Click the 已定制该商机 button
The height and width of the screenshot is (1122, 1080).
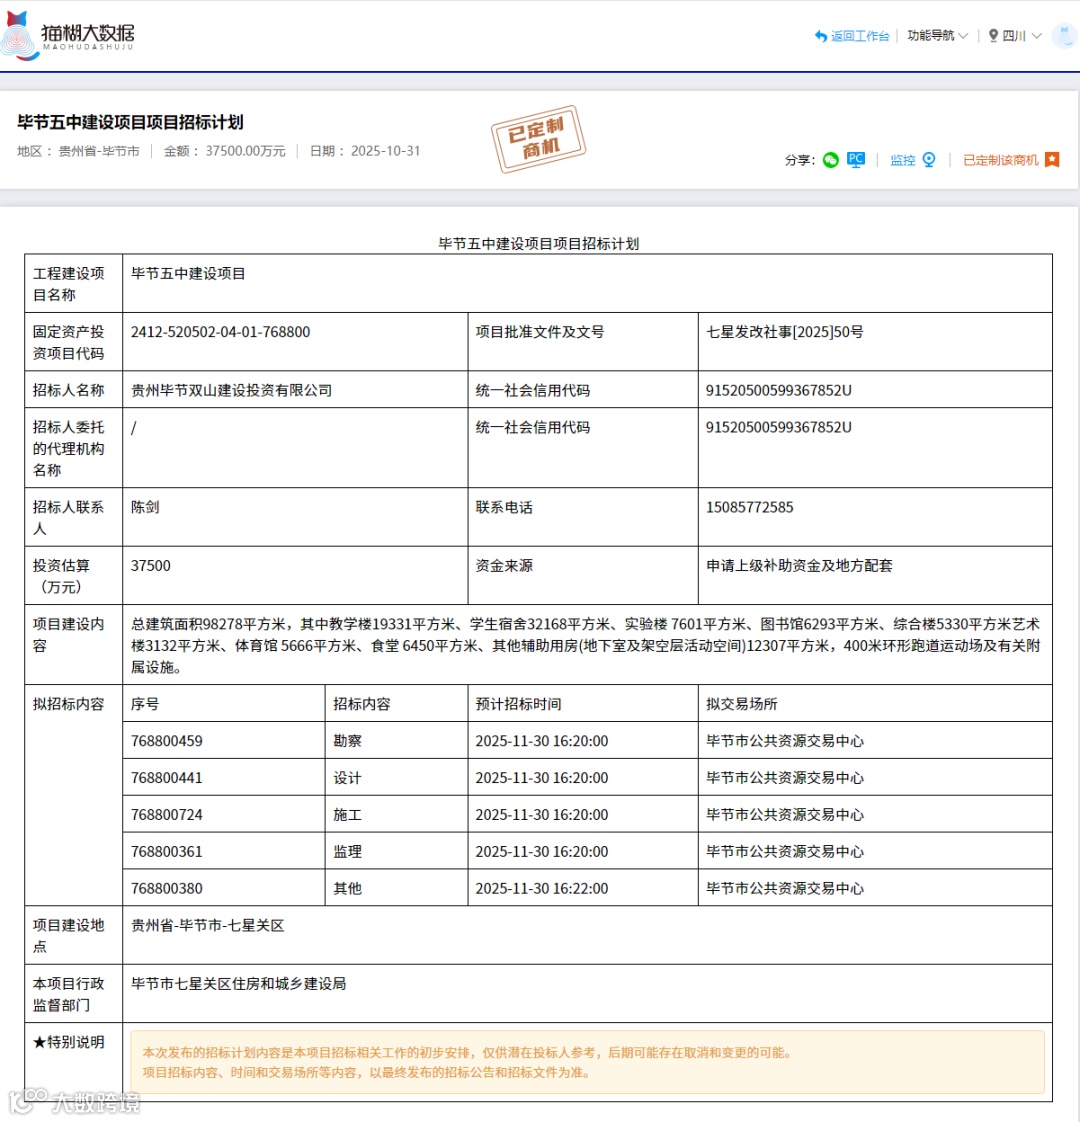coord(1001,160)
